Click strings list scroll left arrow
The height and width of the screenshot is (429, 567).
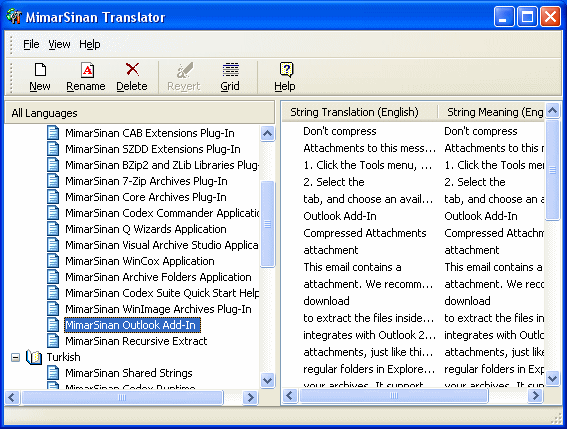click(290, 395)
